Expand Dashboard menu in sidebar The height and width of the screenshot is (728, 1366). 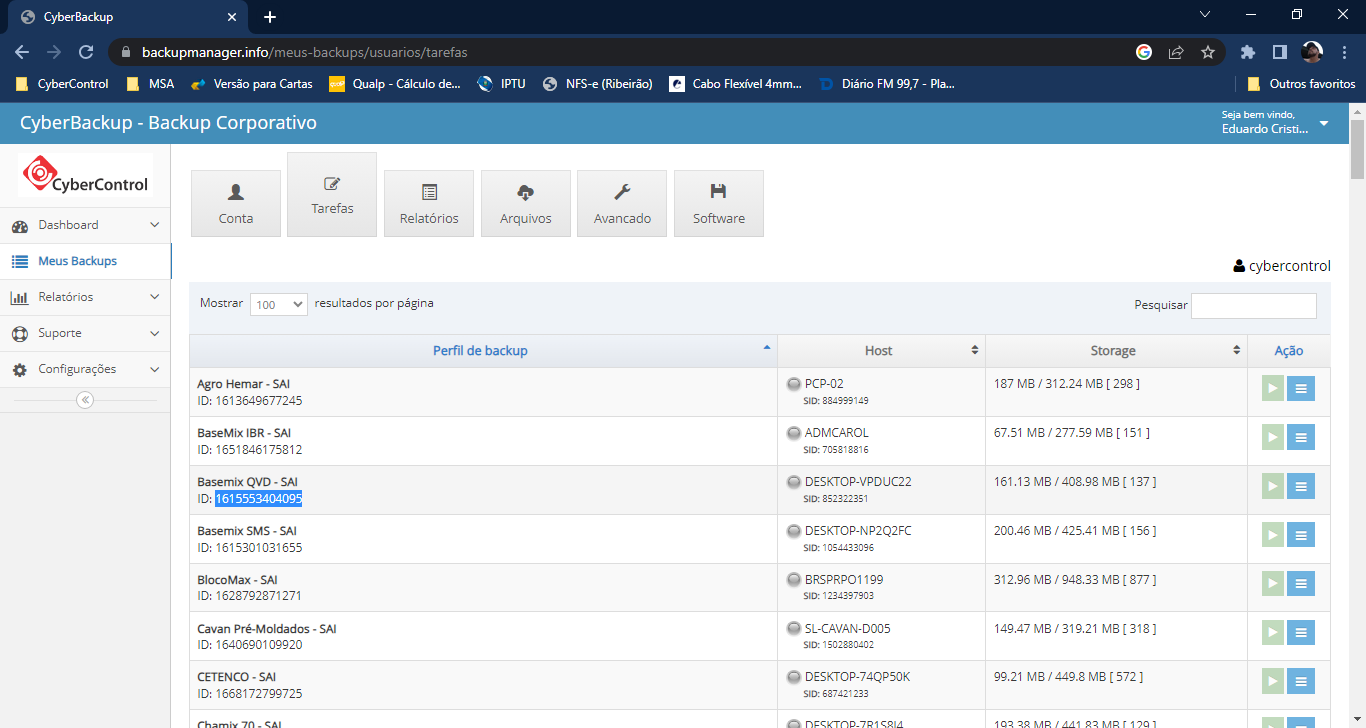85,225
